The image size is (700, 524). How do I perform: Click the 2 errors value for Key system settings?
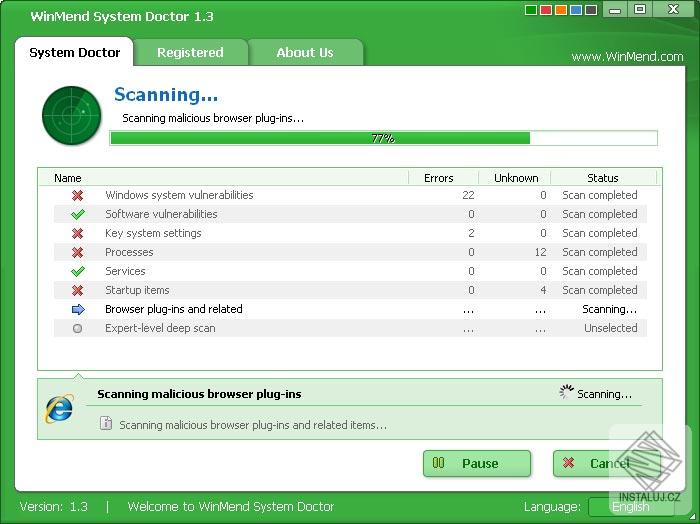click(x=471, y=233)
